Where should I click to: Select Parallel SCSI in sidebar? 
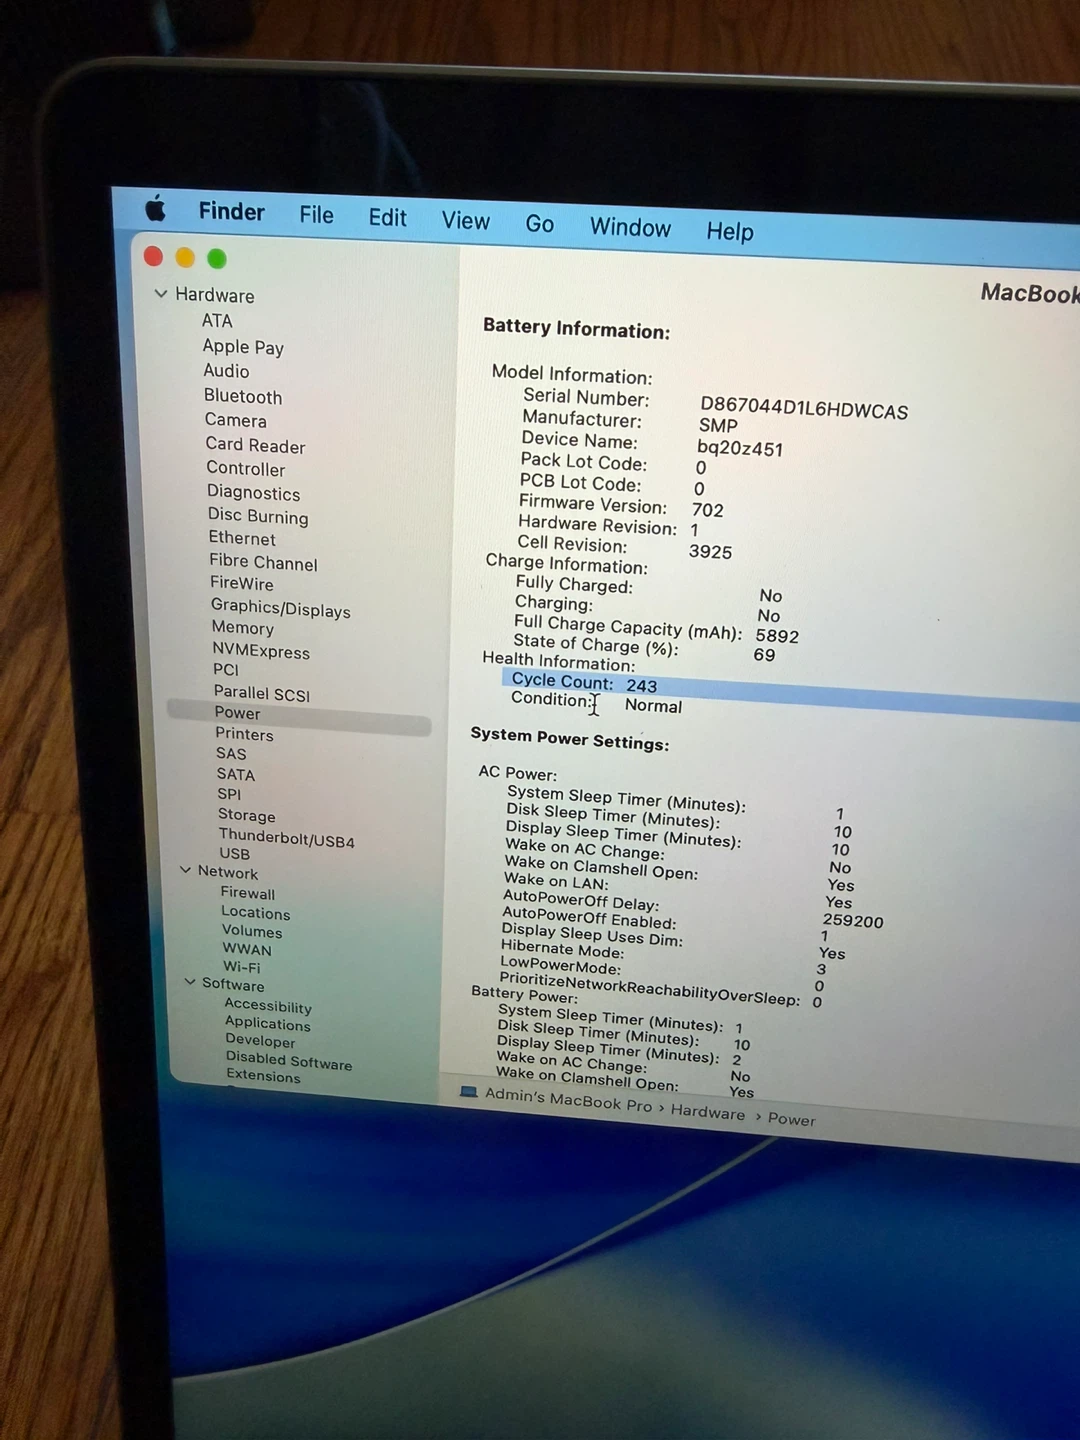(x=262, y=693)
